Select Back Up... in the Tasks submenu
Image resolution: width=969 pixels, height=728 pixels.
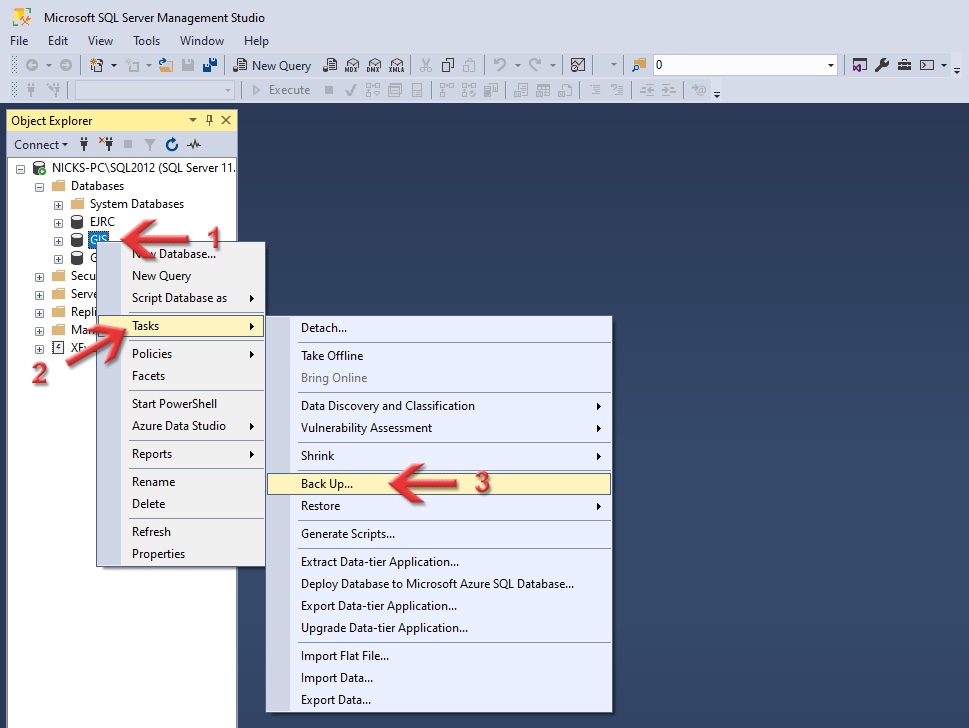(439, 484)
